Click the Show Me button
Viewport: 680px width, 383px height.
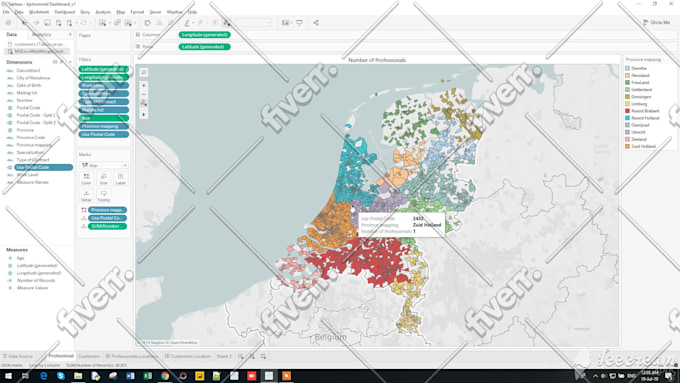[657, 23]
